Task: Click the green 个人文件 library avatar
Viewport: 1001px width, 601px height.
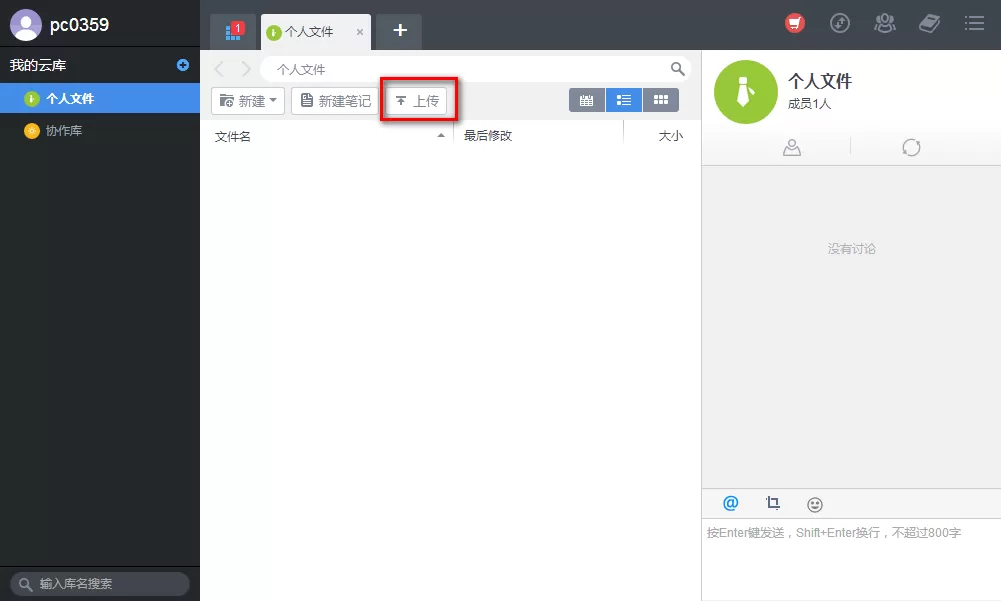Action: pyautogui.click(x=746, y=92)
